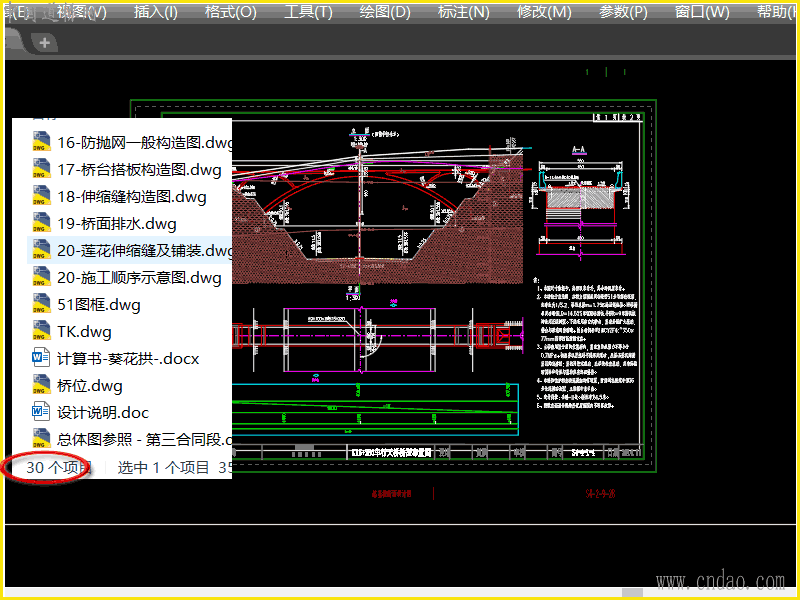800x600 pixels.
Task: Select file 51图框.dwg in list
Action: pyautogui.click(x=130, y=305)
